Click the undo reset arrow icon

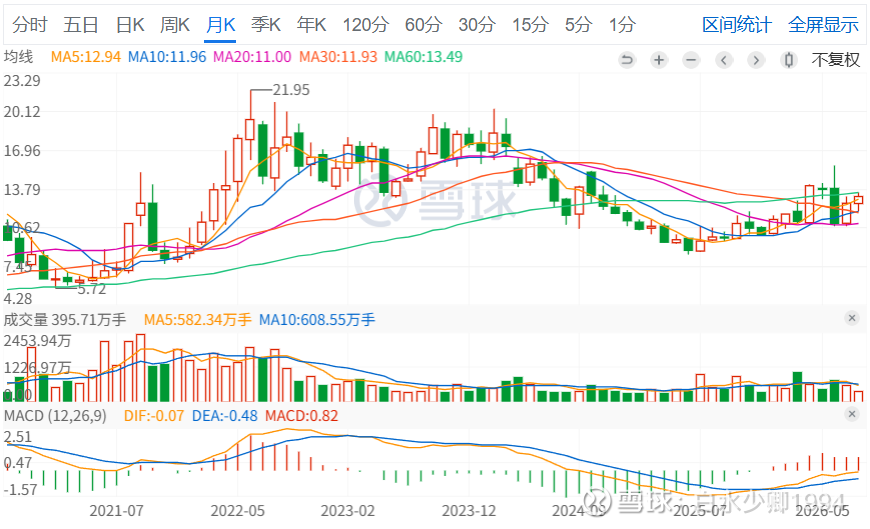[x=627, y=59]
